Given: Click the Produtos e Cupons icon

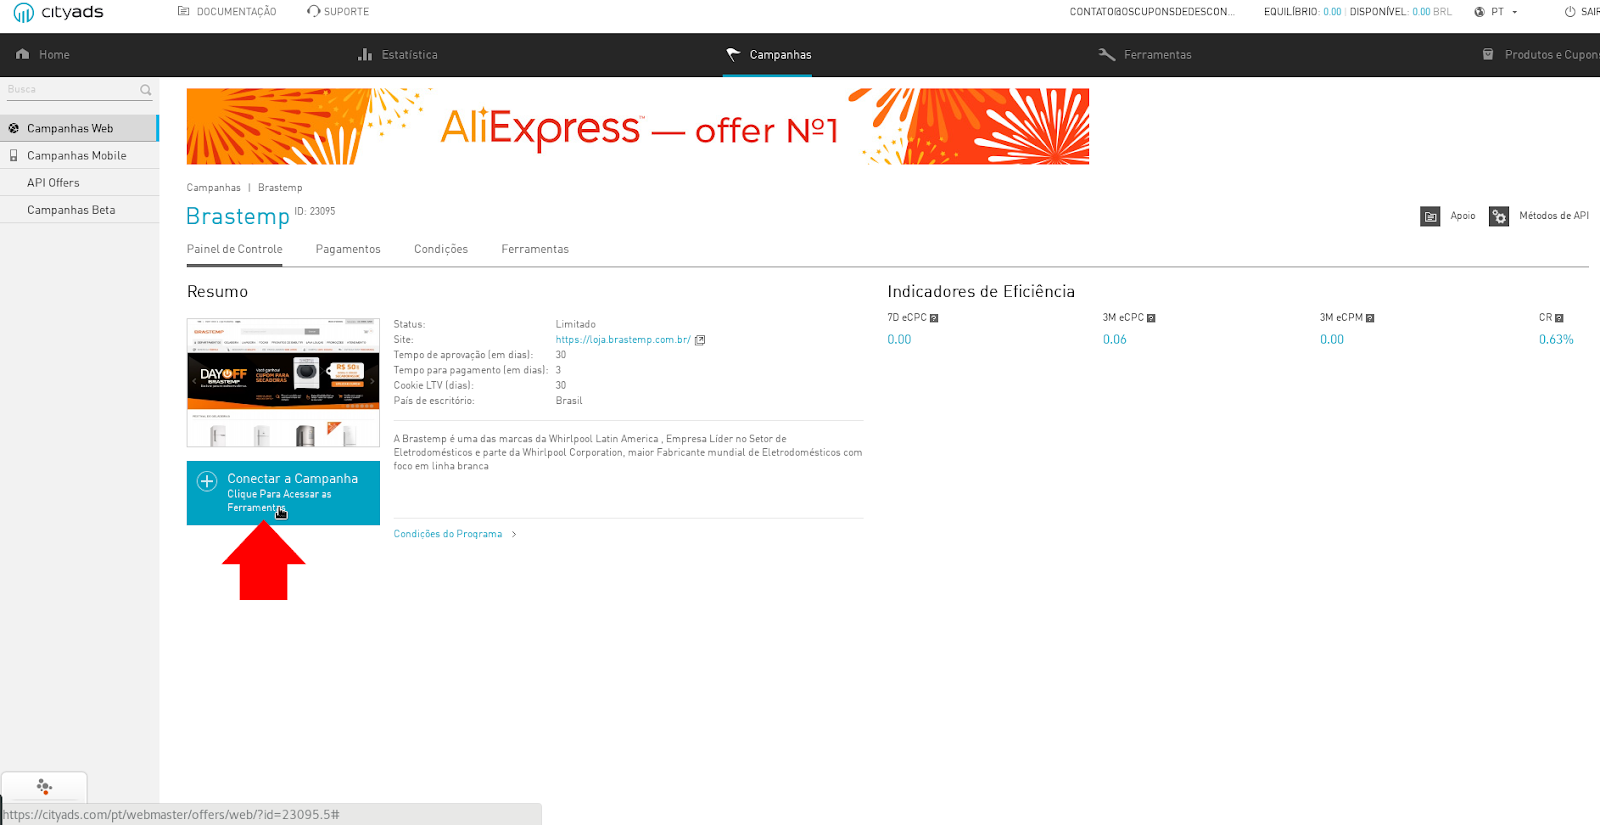Looking at the screenshot, I should pos(1488,54).
